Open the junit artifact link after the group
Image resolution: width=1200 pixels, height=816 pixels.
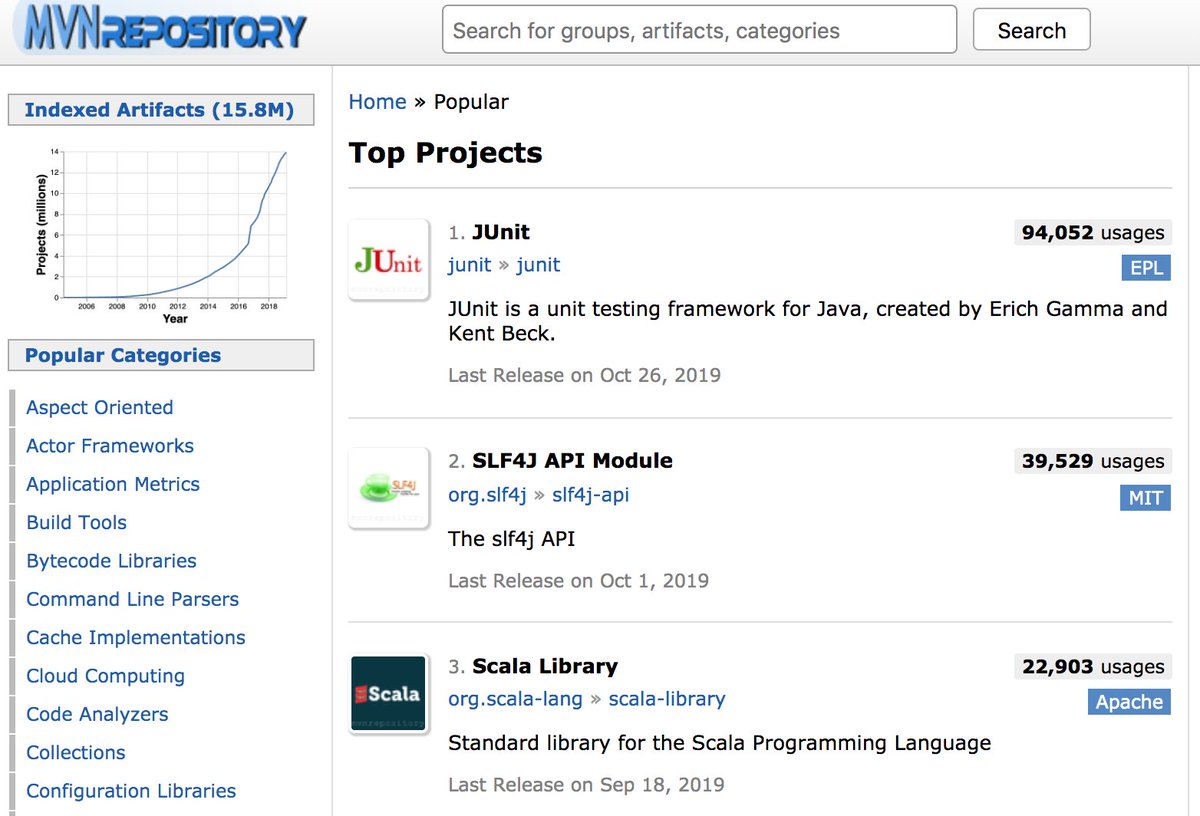point(538,265)
